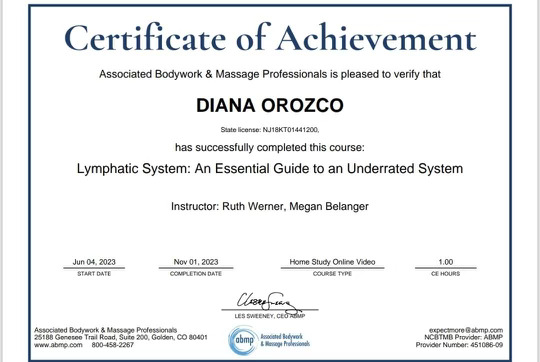Select the Certificate of Achievement title
The image size is (540, 362).
270,38
